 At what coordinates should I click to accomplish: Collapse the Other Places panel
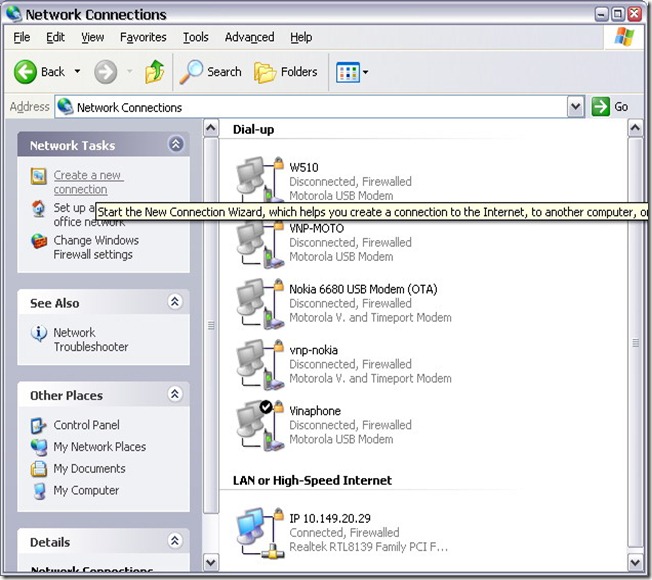(x=175, y=394)
